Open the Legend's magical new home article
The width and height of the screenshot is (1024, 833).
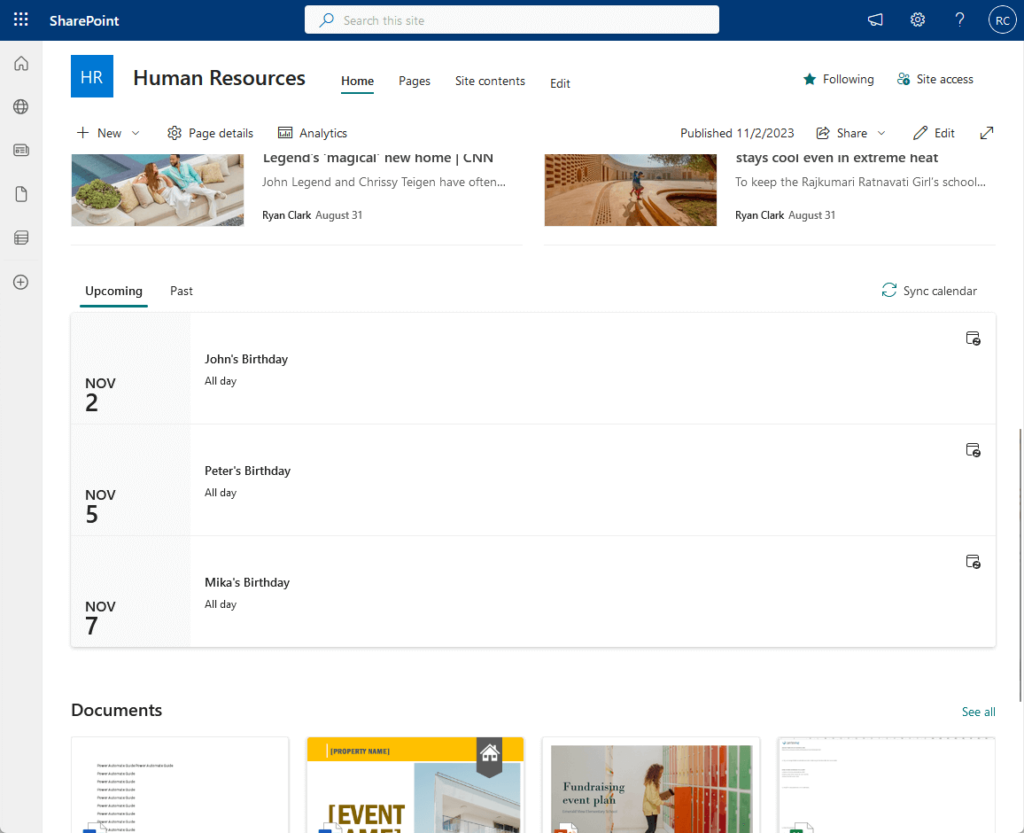pos(378,158)
